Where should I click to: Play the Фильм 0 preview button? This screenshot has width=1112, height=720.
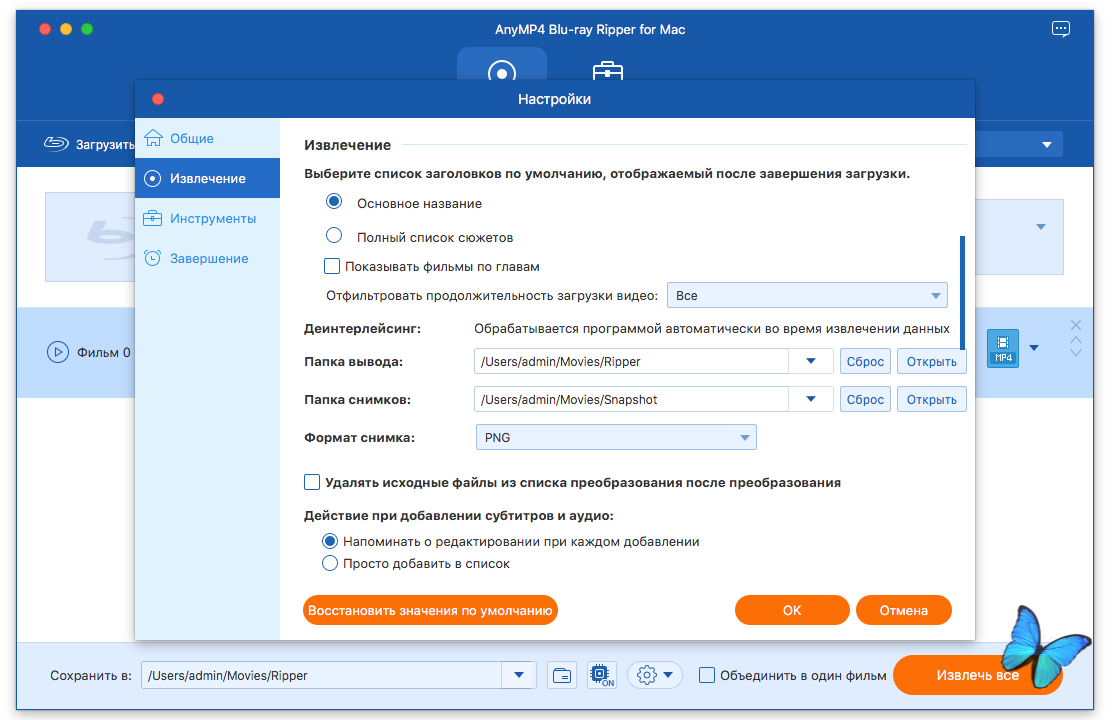pos(58,352)
